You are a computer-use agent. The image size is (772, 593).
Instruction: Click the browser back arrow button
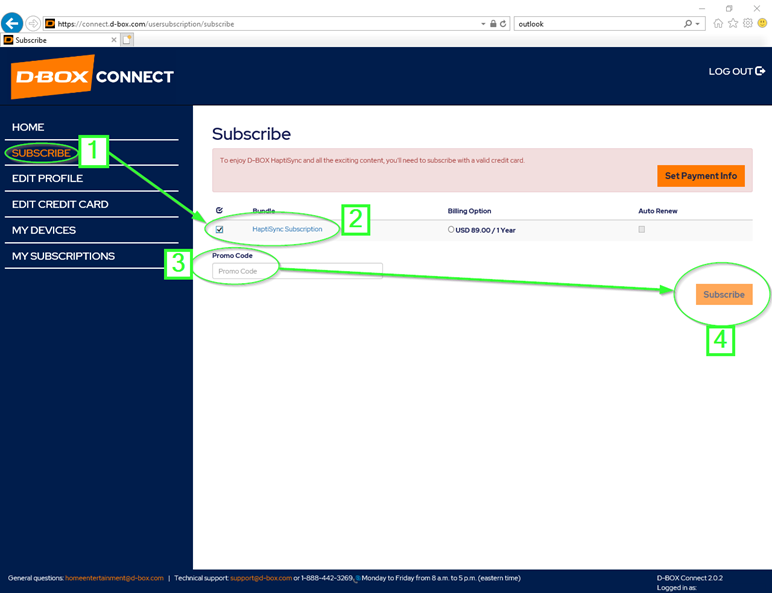pos(12,23)
